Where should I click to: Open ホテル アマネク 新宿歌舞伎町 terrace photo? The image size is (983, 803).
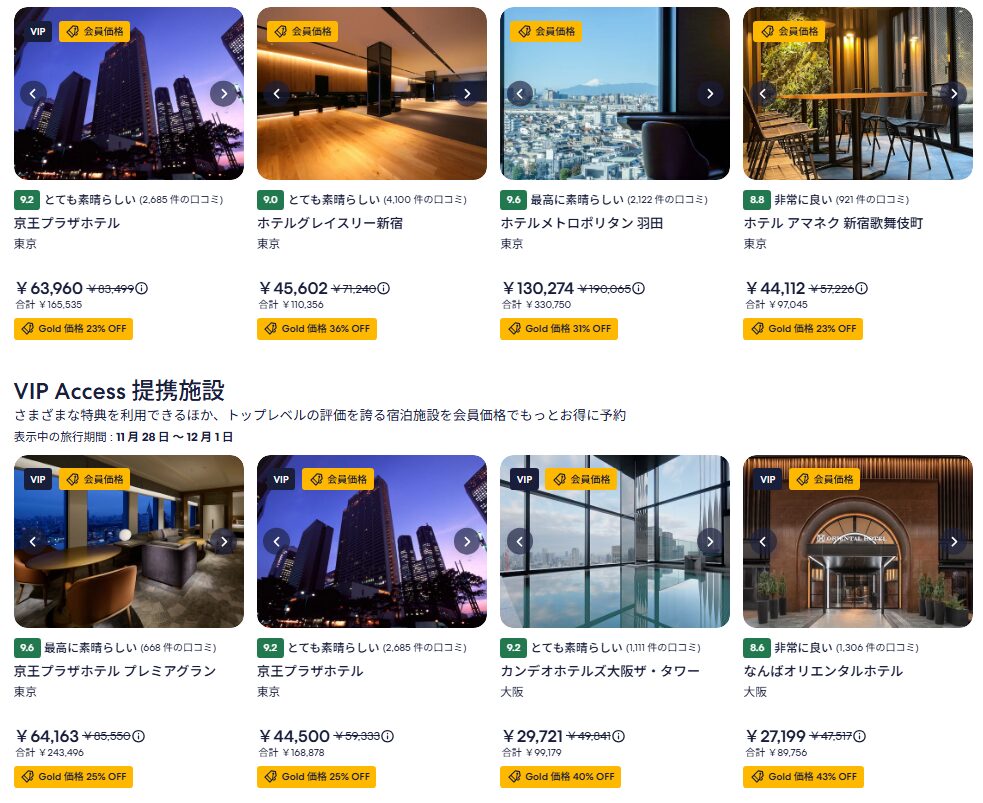click(x=858, y=93)
